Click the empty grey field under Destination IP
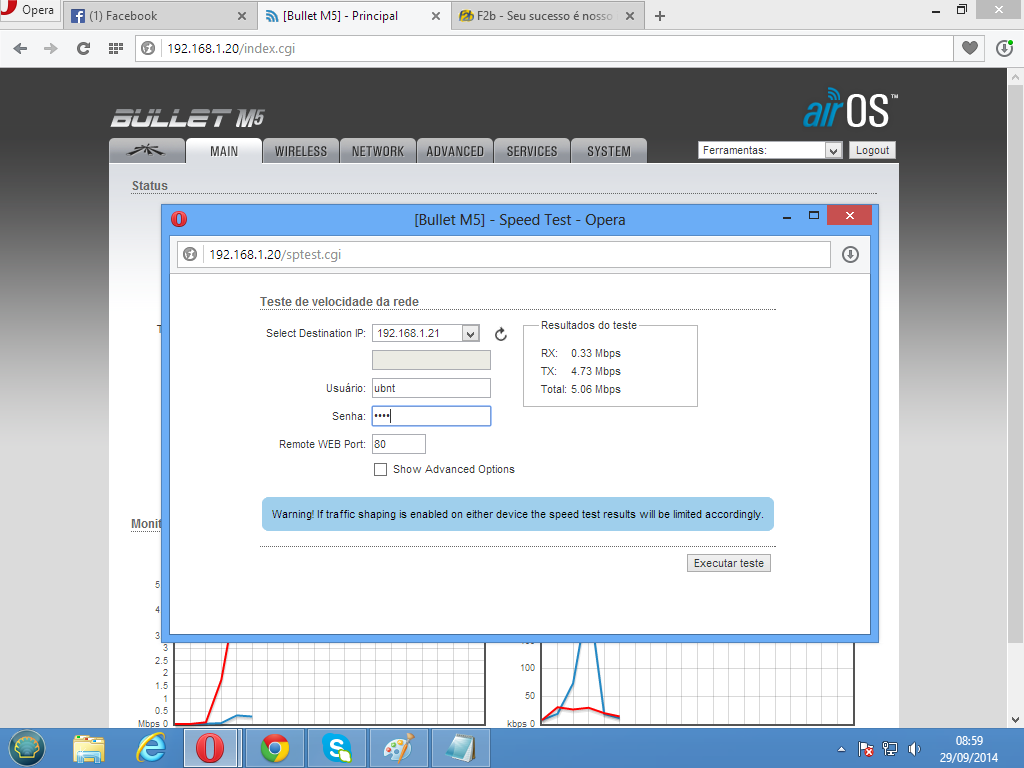1024x768 pixels. pyautogui.click(x=431, y=360)
